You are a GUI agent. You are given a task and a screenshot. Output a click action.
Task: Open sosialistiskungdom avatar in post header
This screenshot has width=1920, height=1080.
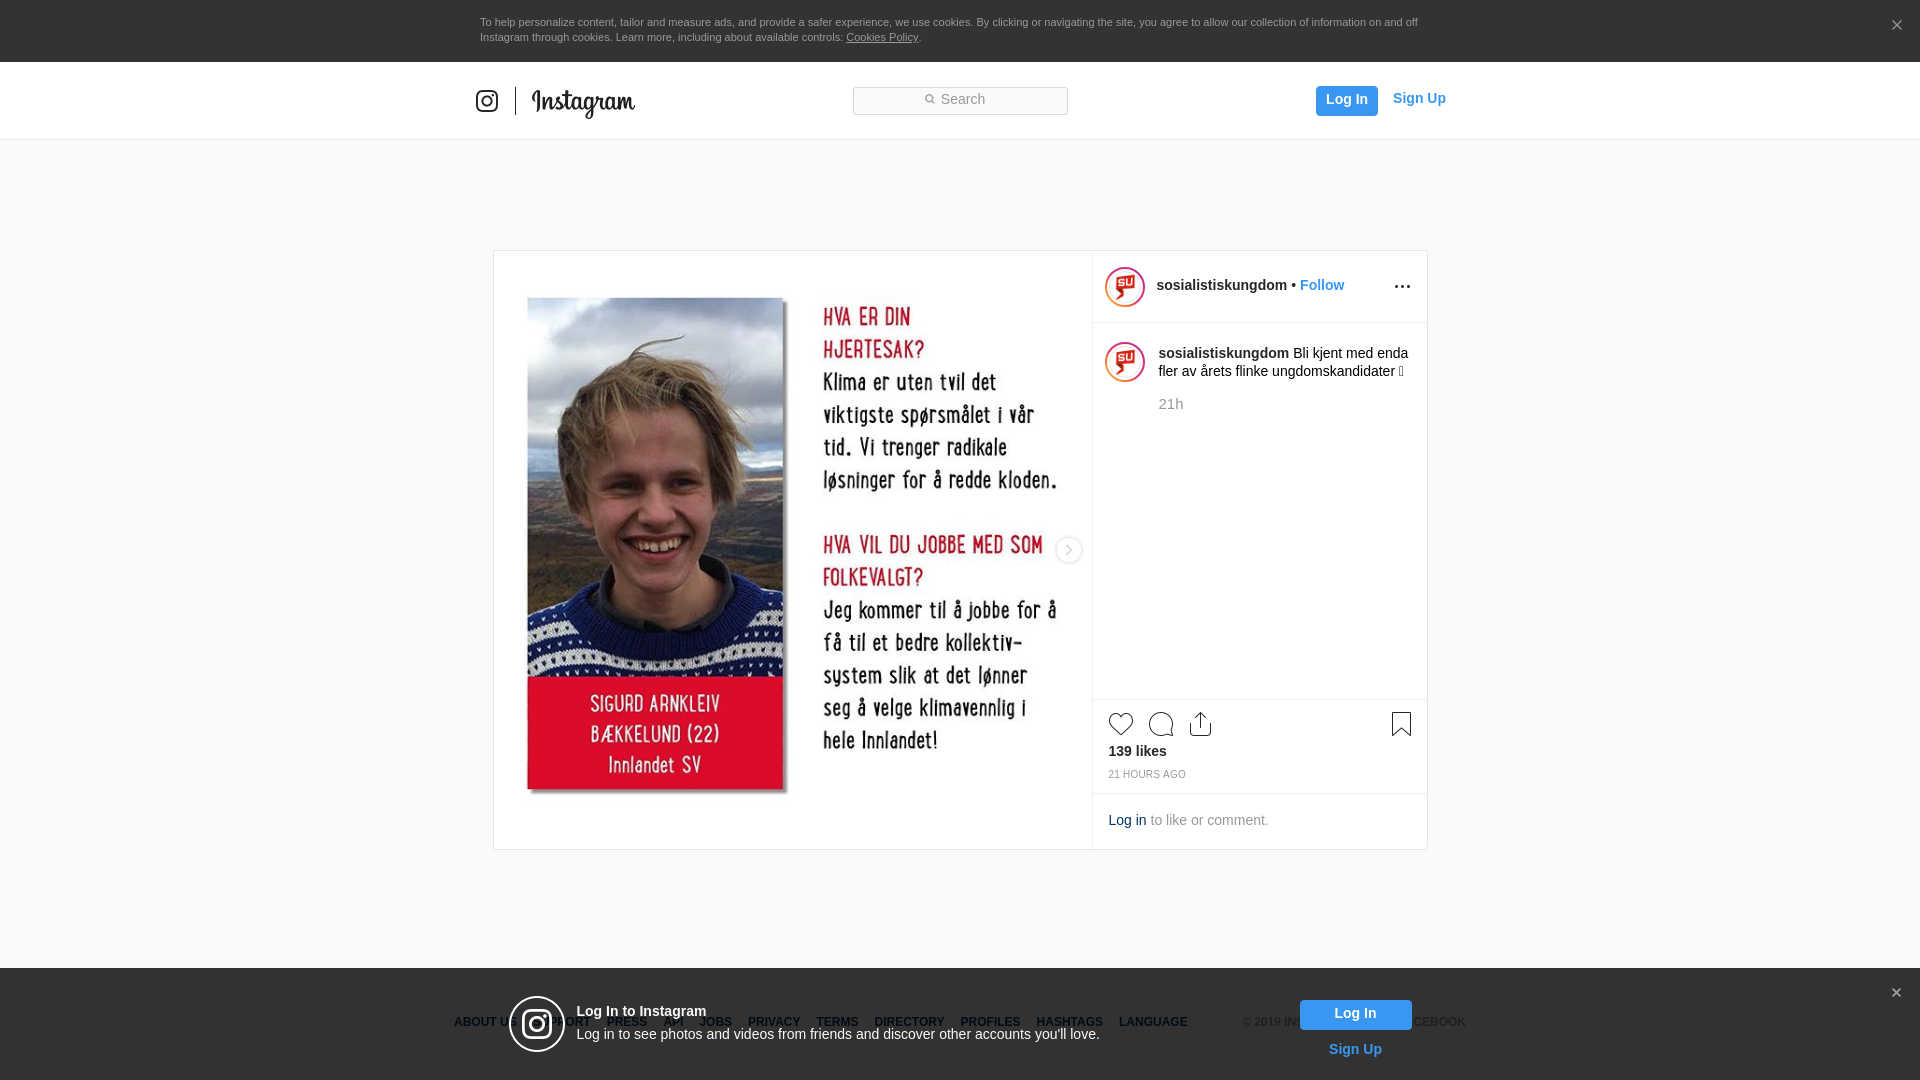coord(1125,287)
